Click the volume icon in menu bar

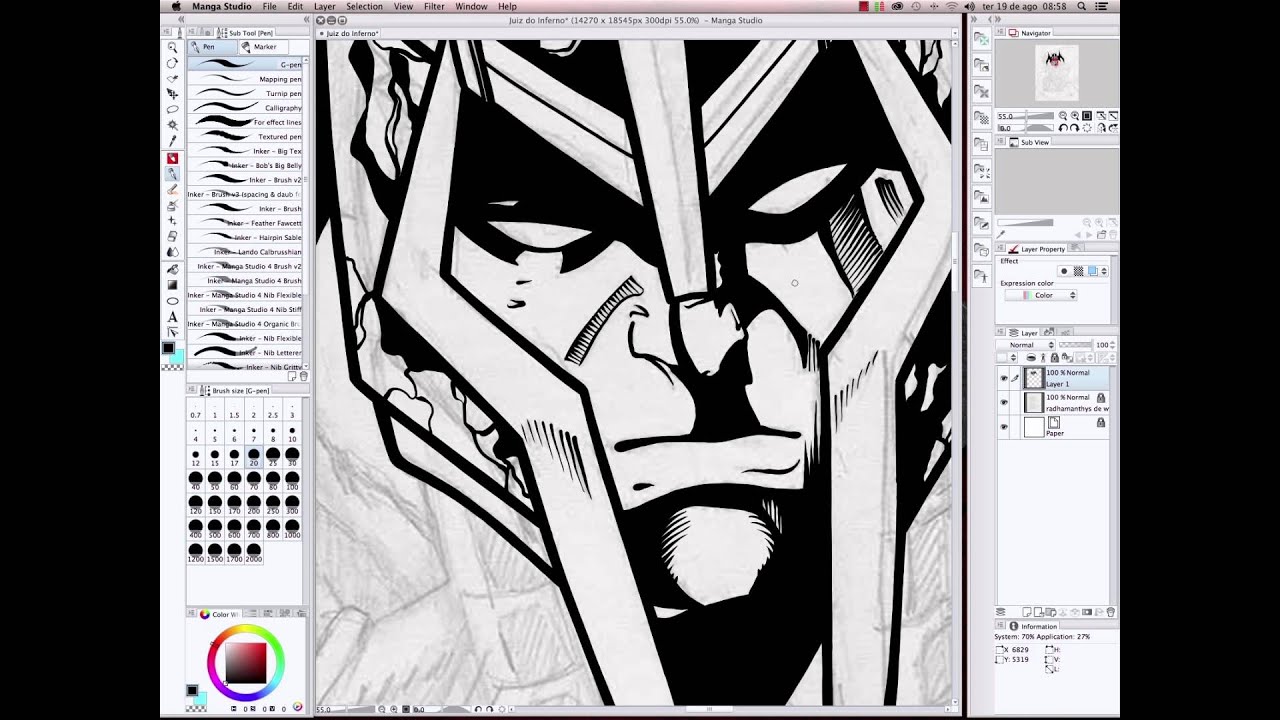pos(969,6)
